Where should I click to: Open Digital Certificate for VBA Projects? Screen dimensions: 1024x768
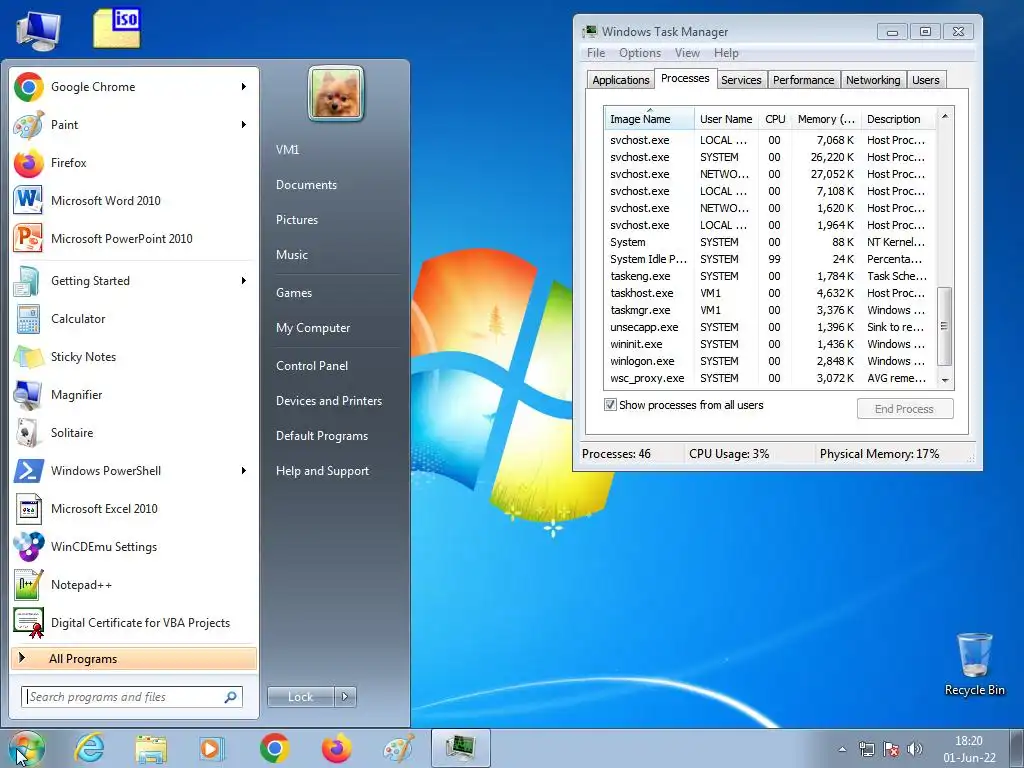coord(134,622)
